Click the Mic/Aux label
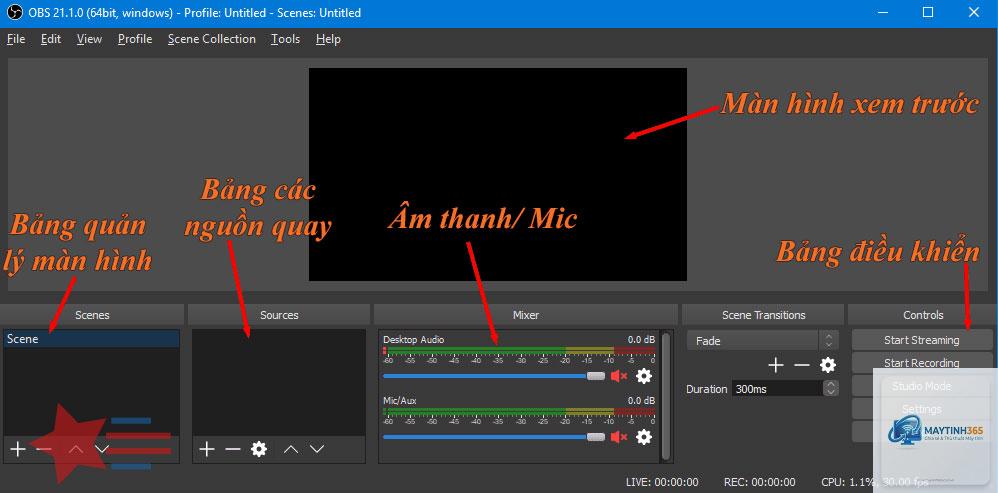Image resolution: width=998 pixels, height=493 pixels. click(400, 401)
